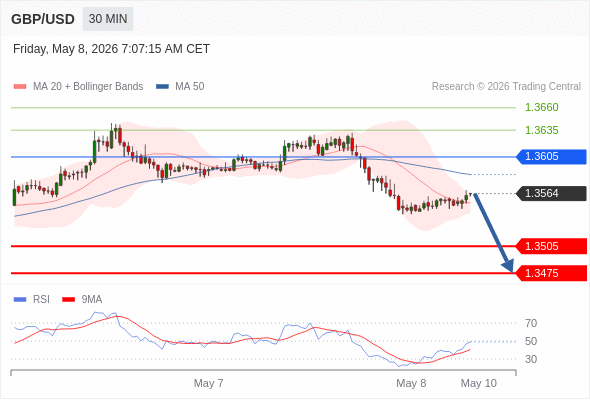This screenshot has width=590, height=400.
Task: Toggle the MA 50 legend label
Action: click(190, 87)
